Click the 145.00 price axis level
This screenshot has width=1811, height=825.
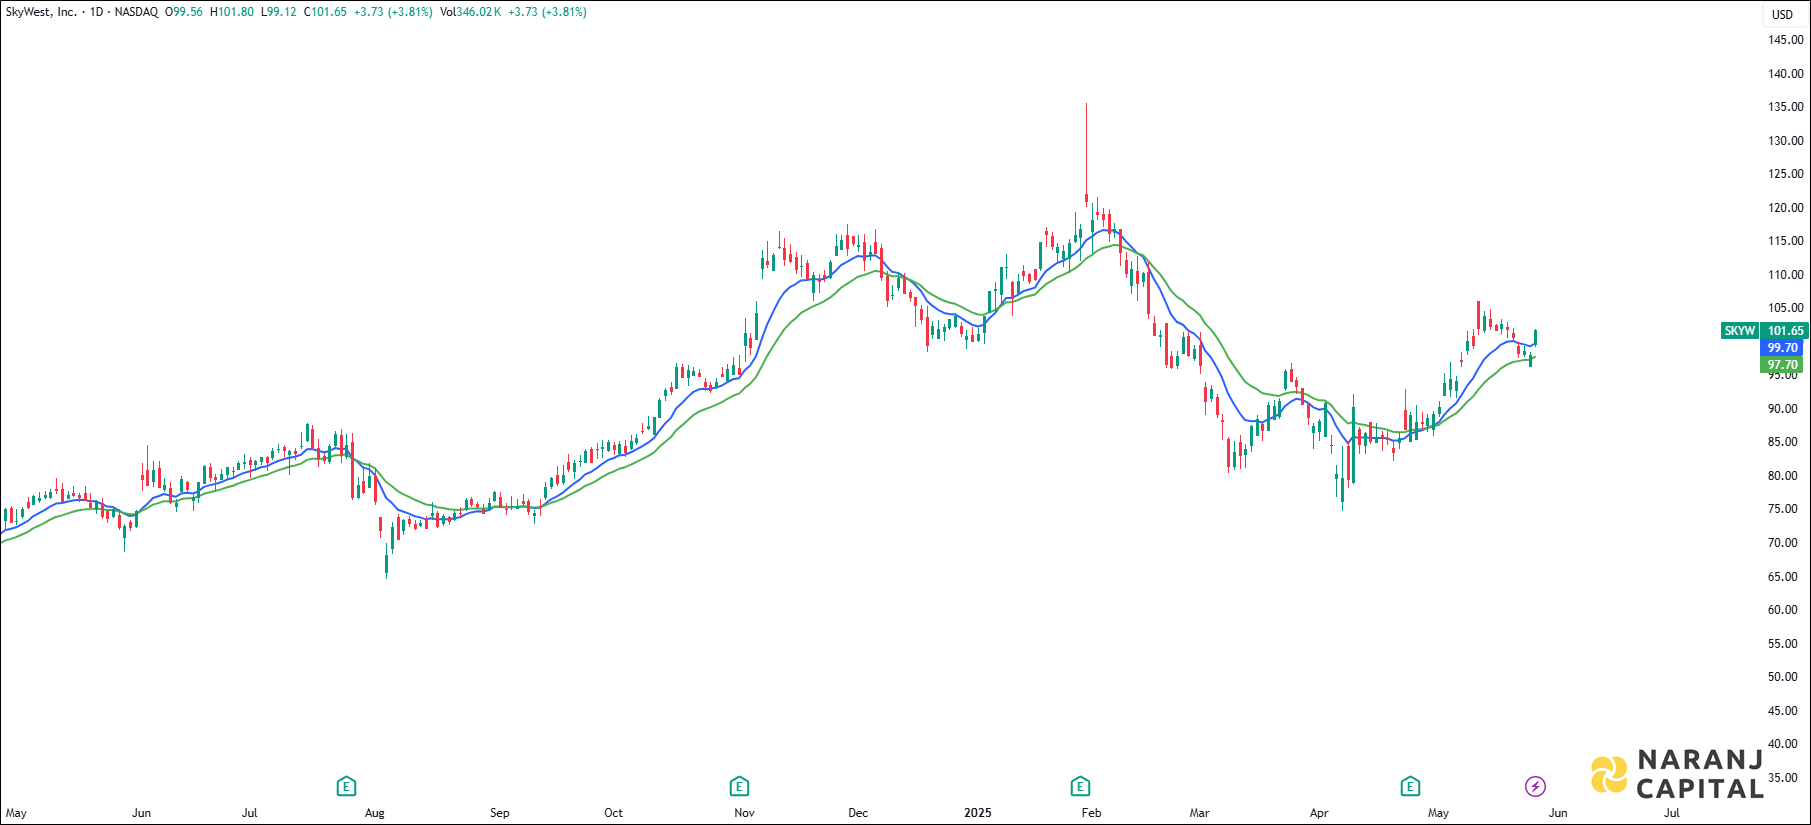[x=1786, y=40]
